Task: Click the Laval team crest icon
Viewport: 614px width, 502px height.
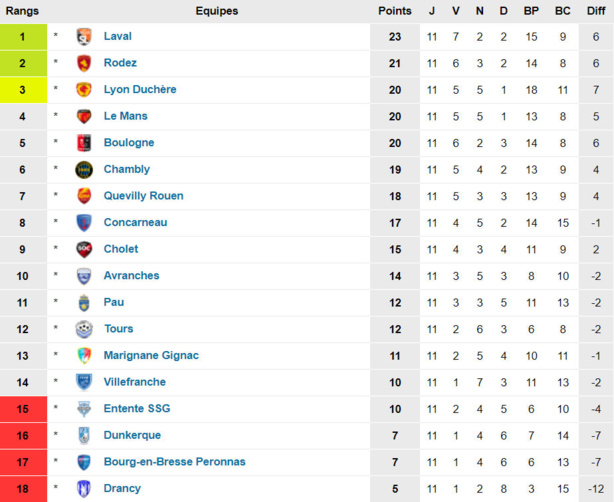Action: tap(84, 36)
